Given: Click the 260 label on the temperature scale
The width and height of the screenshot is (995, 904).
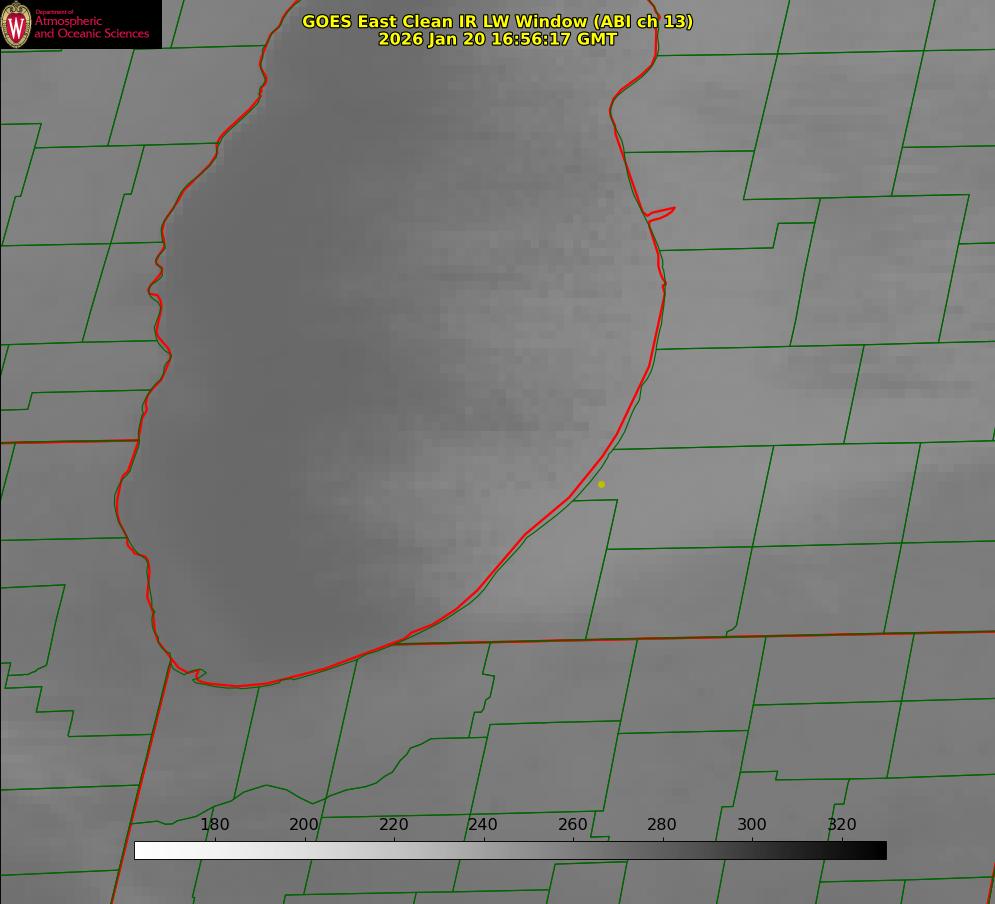Looking at the screenshot, I should (x=573, y=825).
